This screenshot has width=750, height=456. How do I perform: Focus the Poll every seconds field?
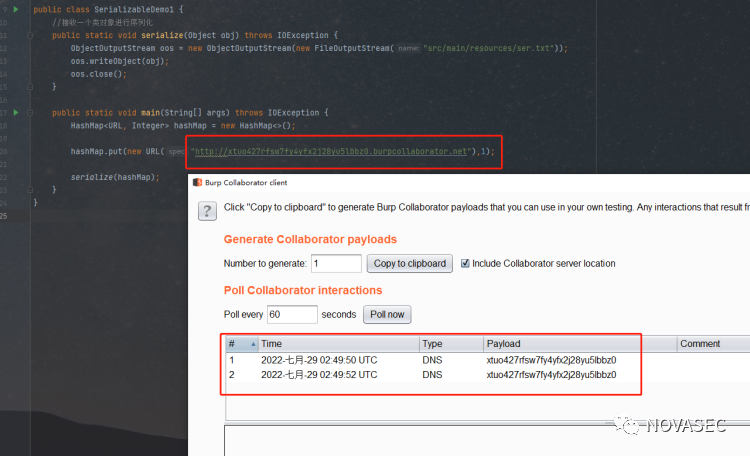tap(292, 314)
